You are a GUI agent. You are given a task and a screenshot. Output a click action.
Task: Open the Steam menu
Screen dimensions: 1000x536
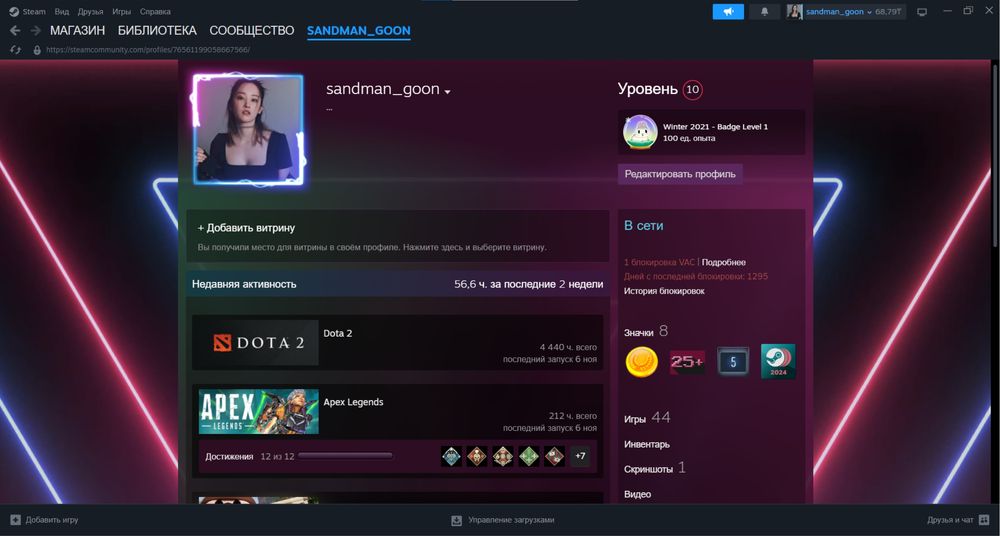click(34, 11)
